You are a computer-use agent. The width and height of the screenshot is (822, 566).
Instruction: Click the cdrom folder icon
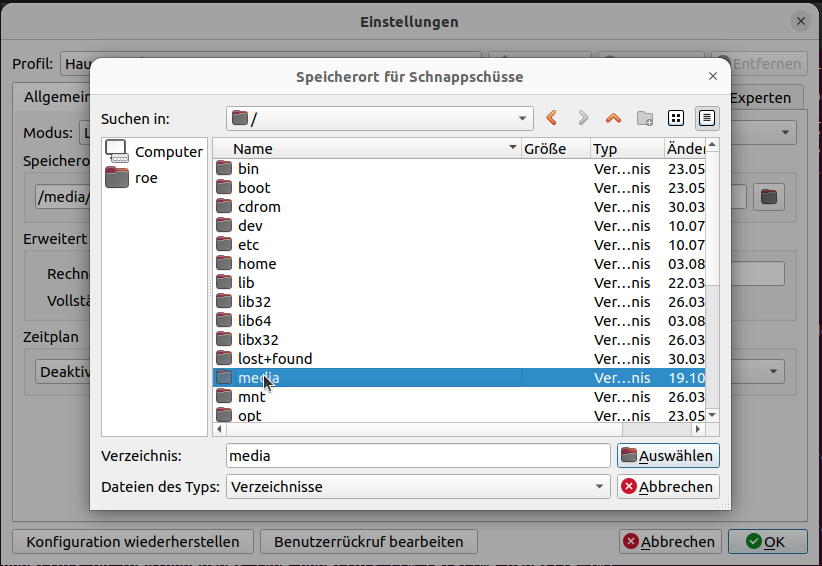(x=224, y=207)
